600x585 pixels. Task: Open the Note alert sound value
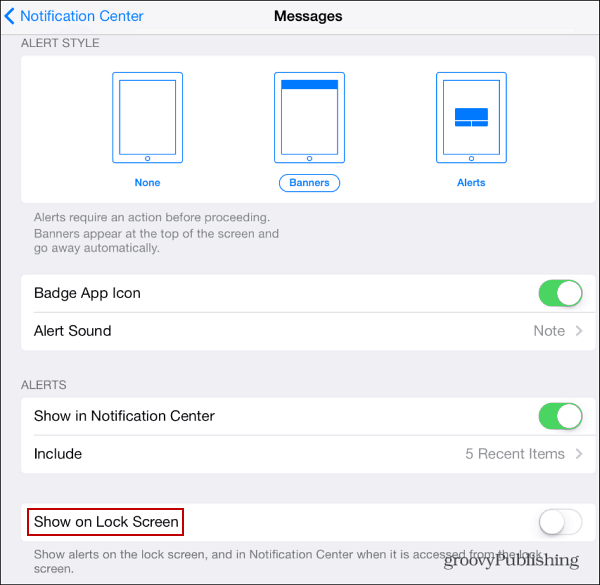click(x=549, y=331)
